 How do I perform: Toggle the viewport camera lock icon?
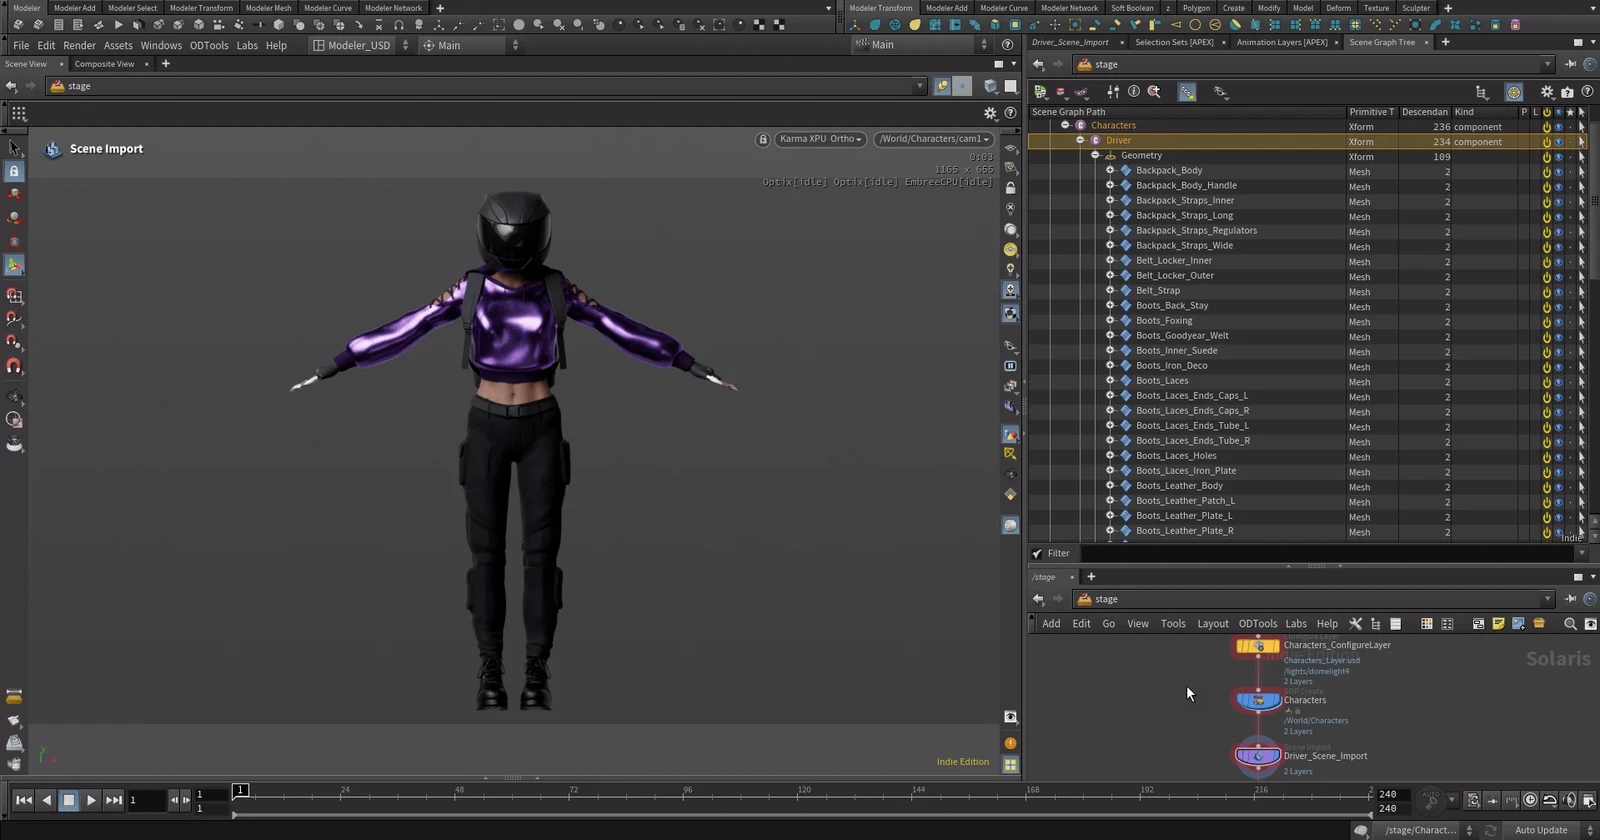click(763, 139)
